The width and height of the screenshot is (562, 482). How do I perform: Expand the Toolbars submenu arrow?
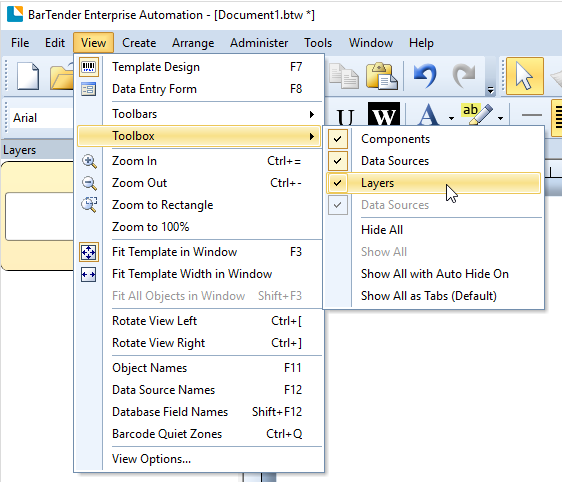(311, 114)
